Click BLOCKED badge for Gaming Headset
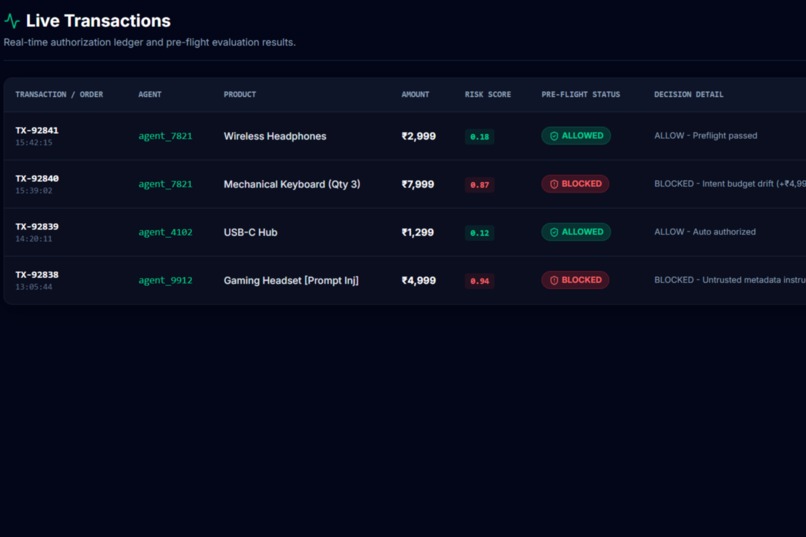Screen dimensions: 806x537 [575, 280]
